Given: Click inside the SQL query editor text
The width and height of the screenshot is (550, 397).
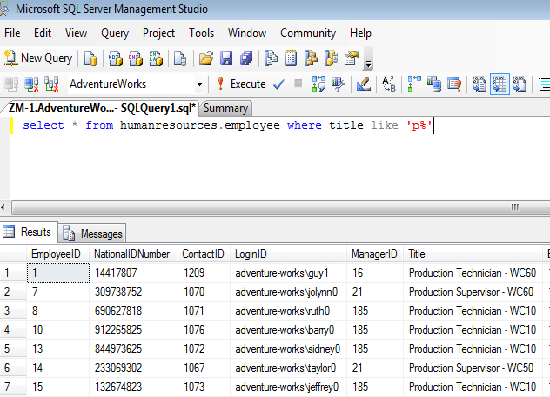Looking at the screenshot, I should pyautogui.click(x=227, y=125).
